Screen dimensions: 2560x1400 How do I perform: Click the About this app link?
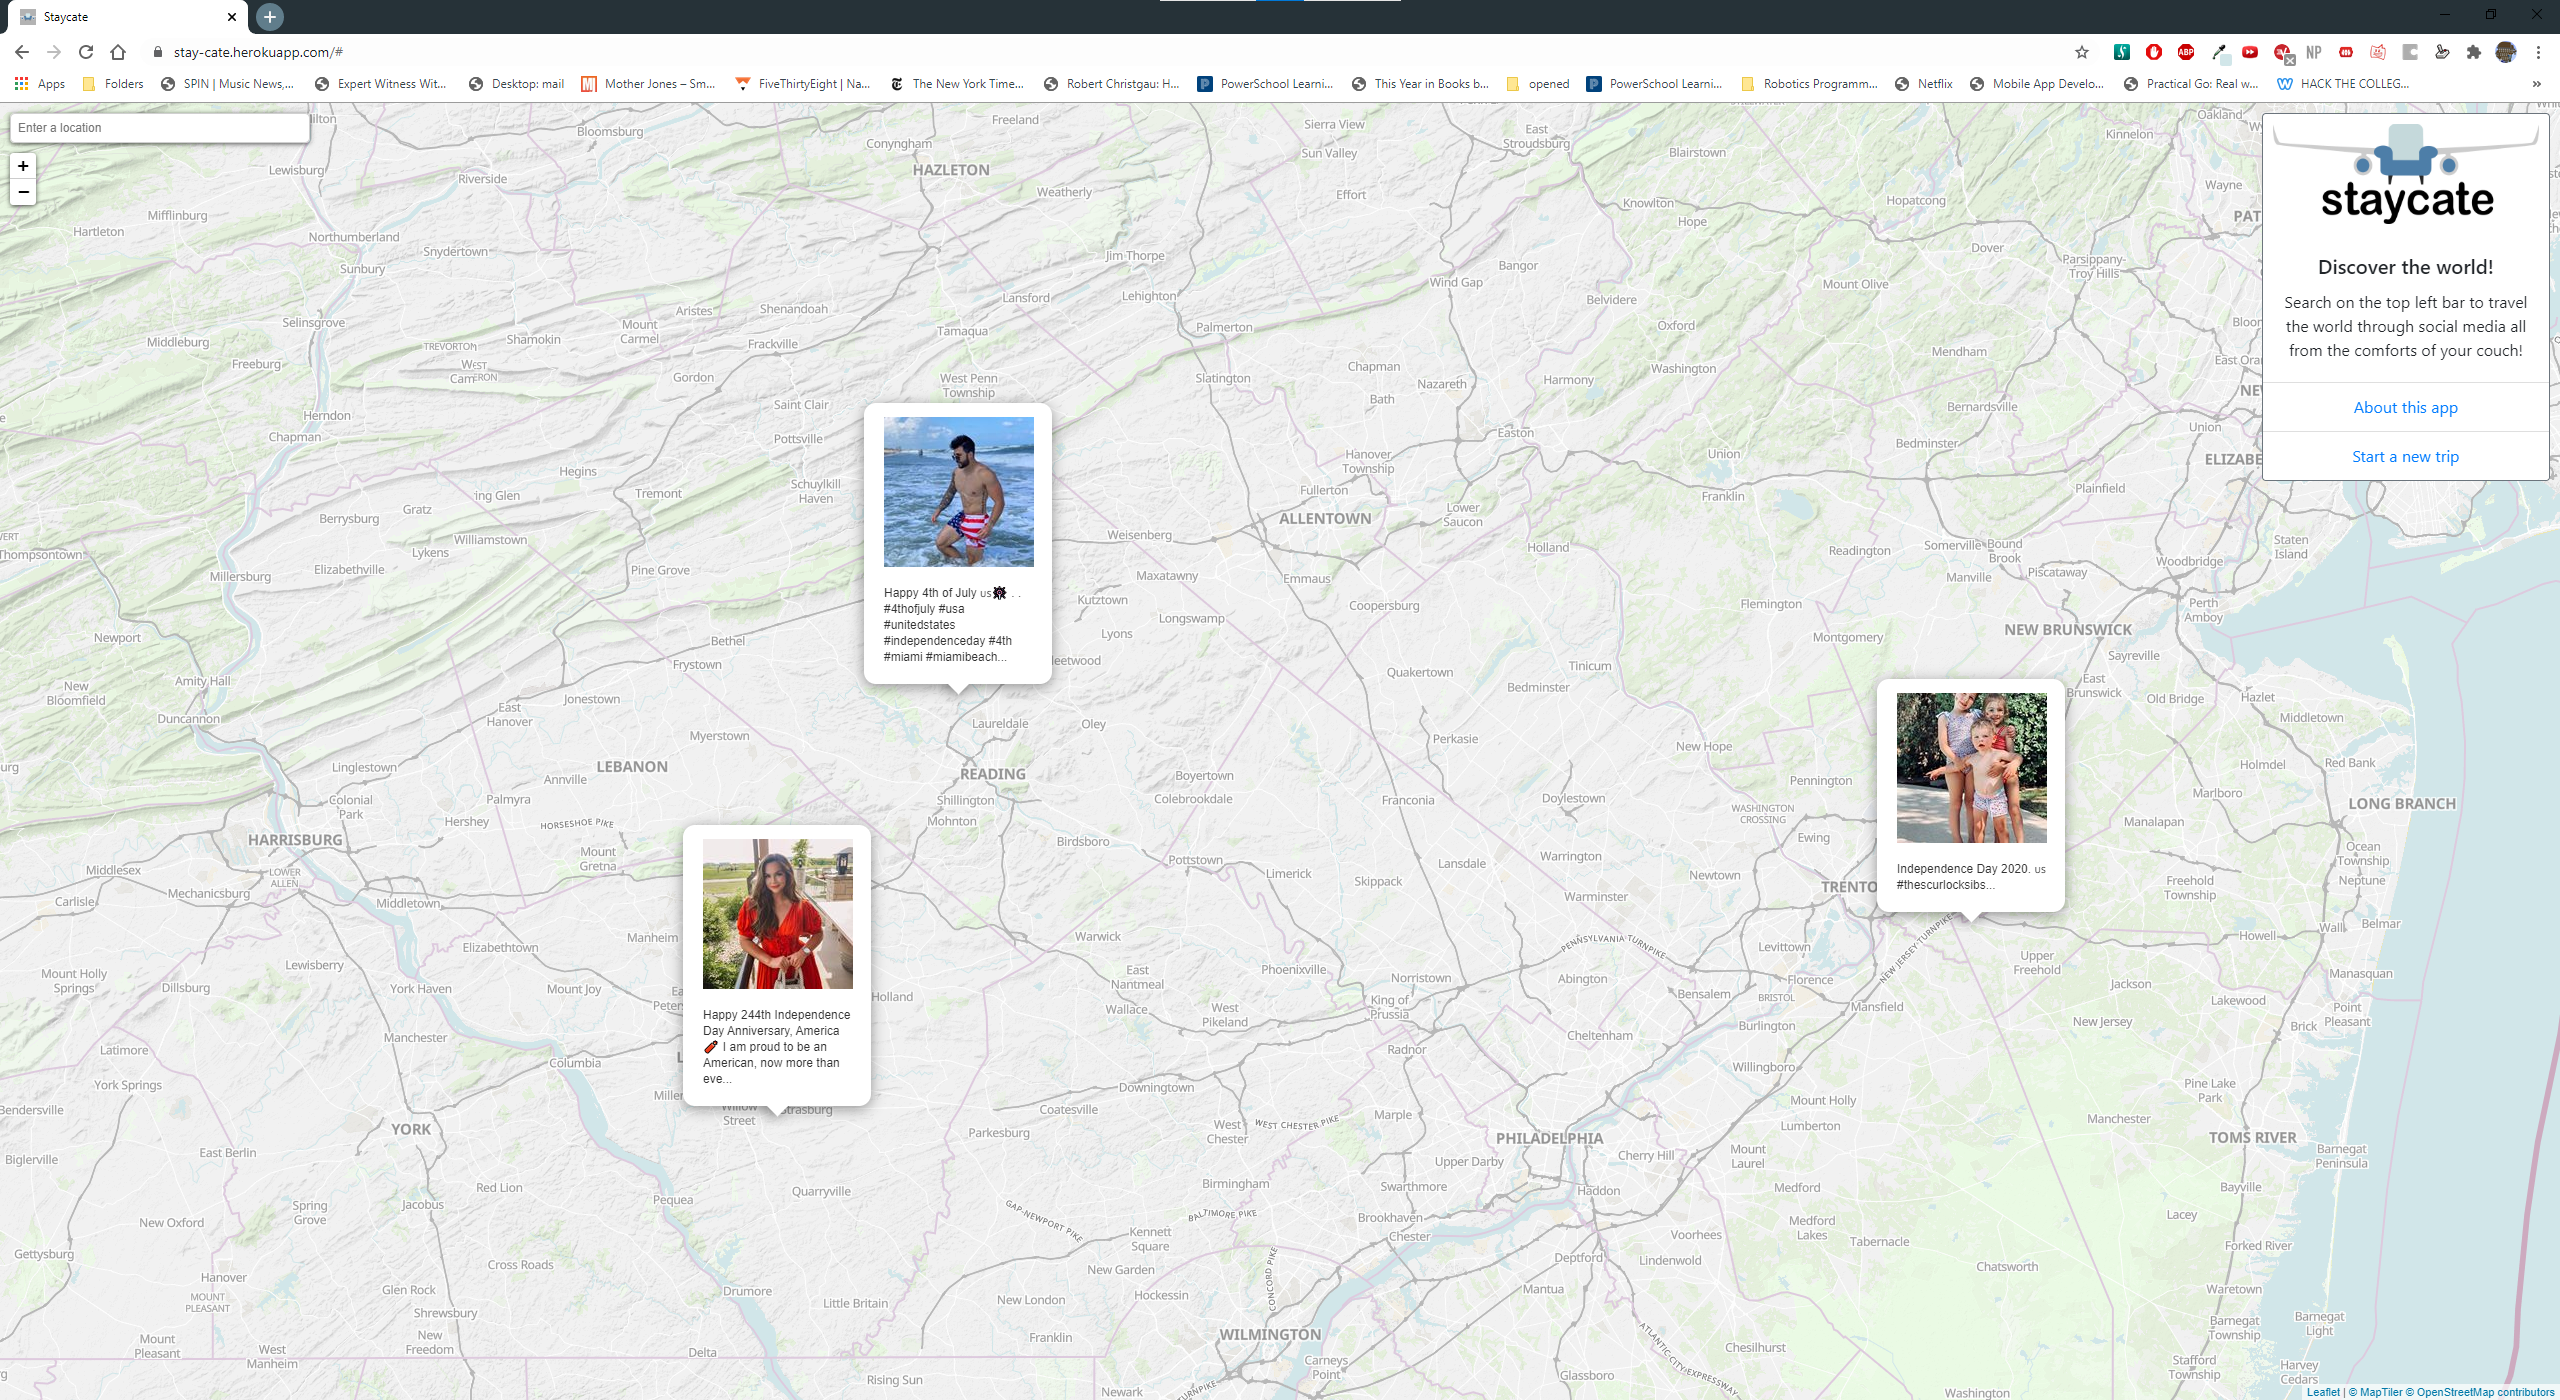(x=2405, y=407)
